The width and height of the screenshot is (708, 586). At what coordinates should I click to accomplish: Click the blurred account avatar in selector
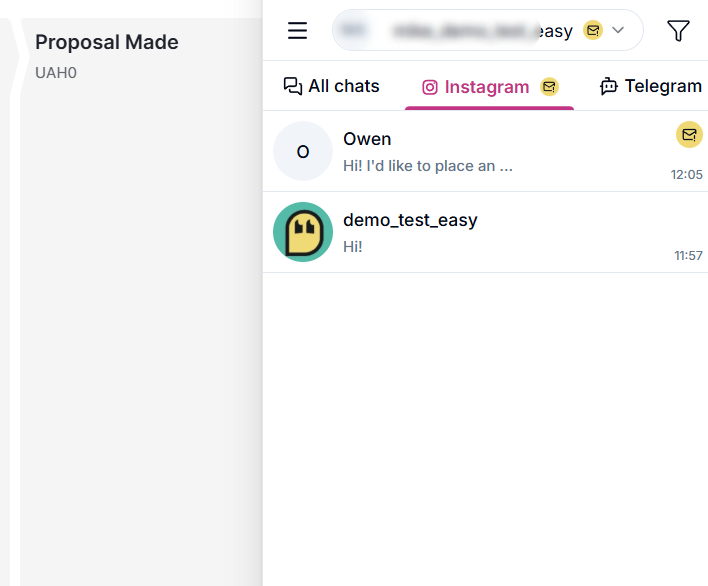pyautogui.click(x=353, y=30)
